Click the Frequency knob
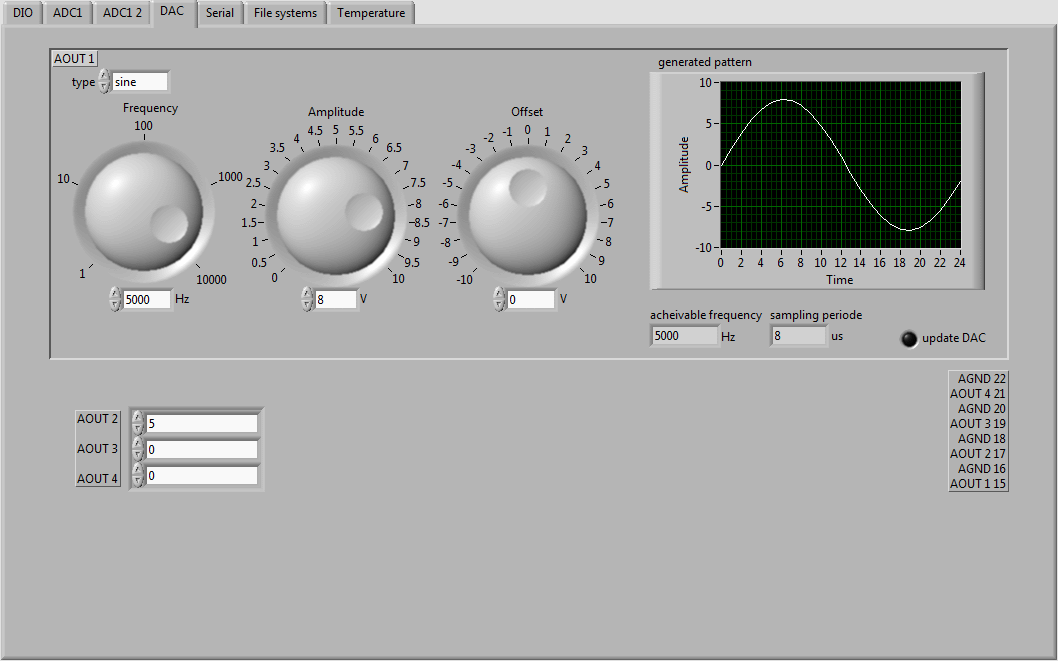This screenshot has height=661, width=1058. click(144, 211)
